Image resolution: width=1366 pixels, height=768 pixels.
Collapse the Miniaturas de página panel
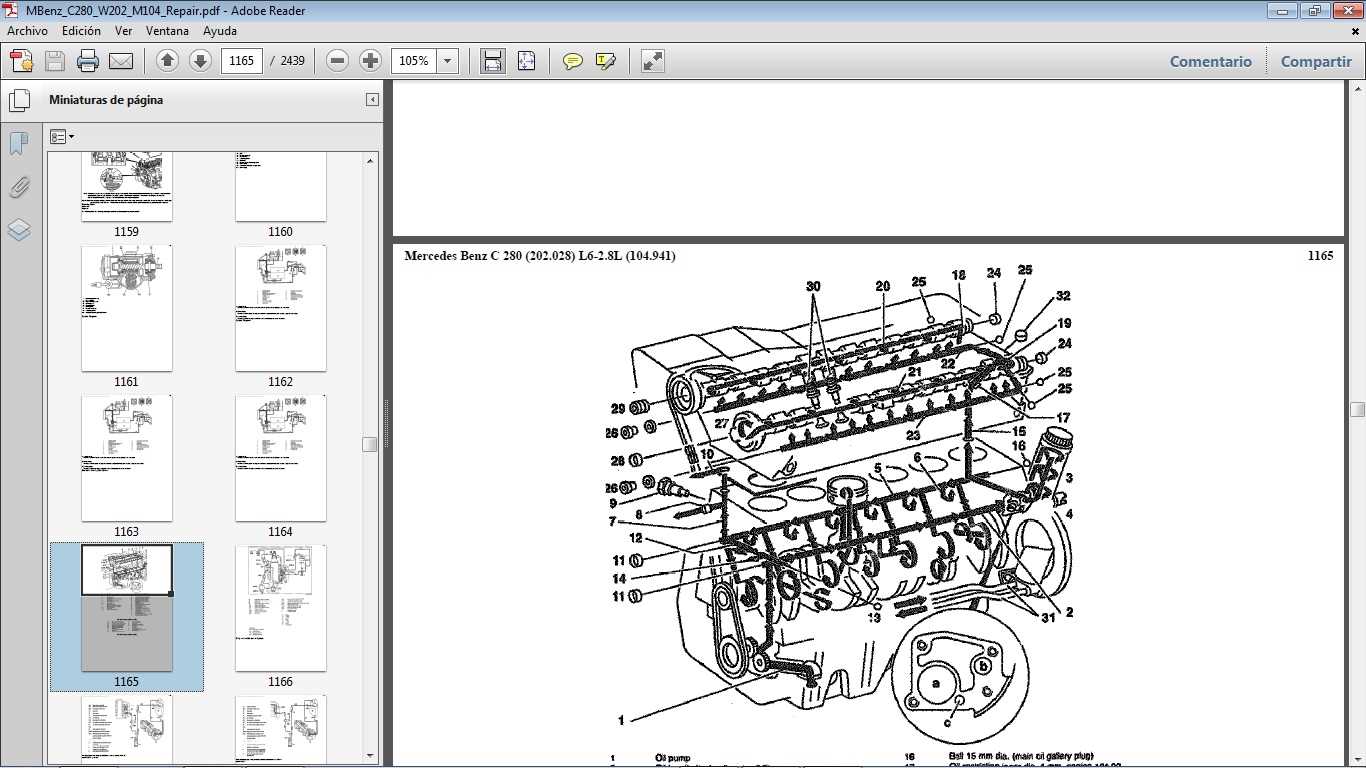tap(372, 100)
